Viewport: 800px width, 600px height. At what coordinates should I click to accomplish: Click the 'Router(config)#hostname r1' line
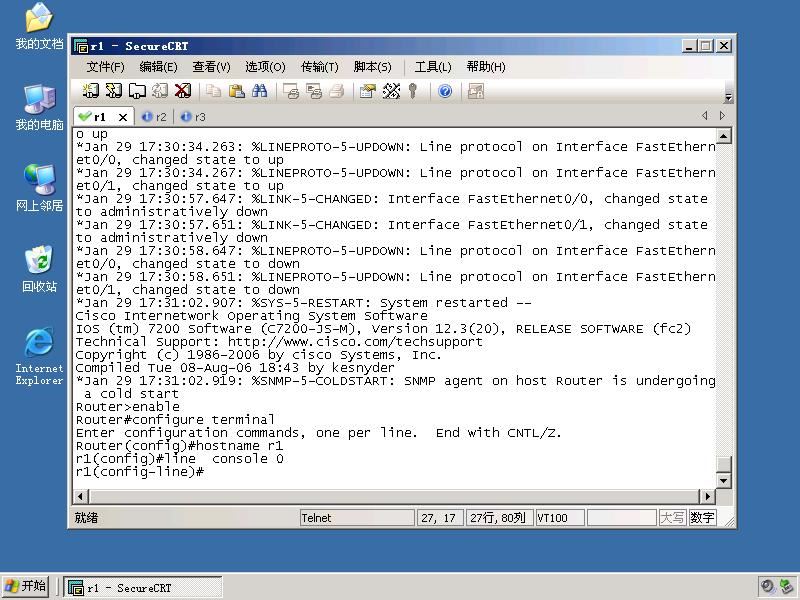[x=179, y=446]
